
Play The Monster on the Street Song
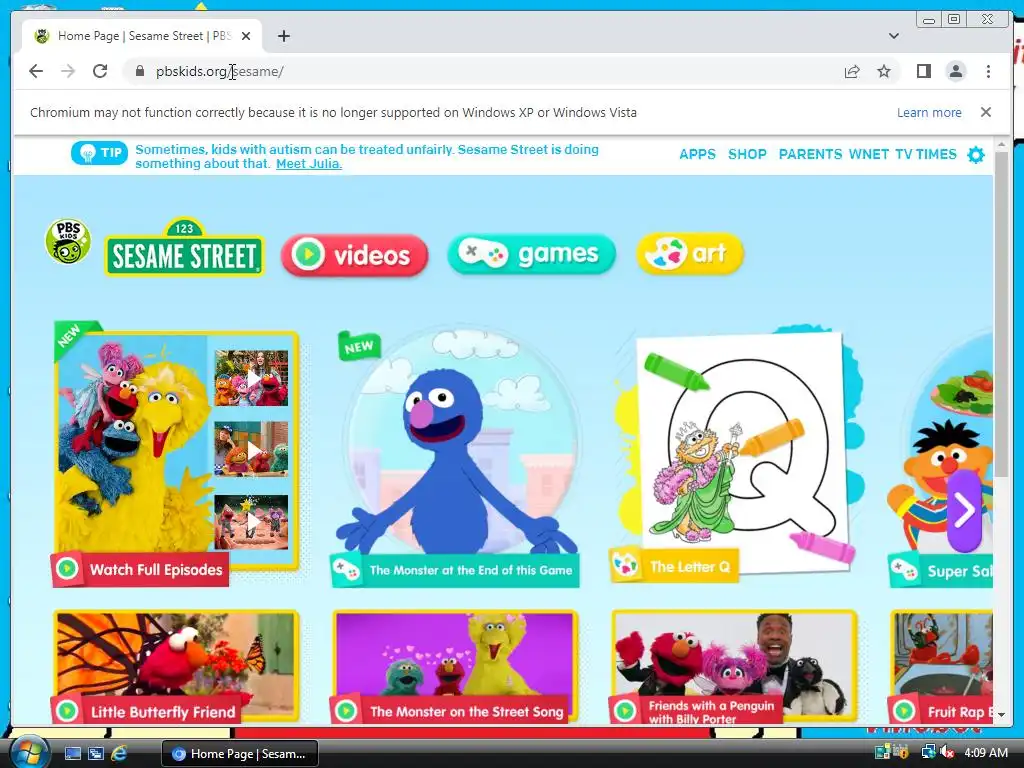(455, 667)
